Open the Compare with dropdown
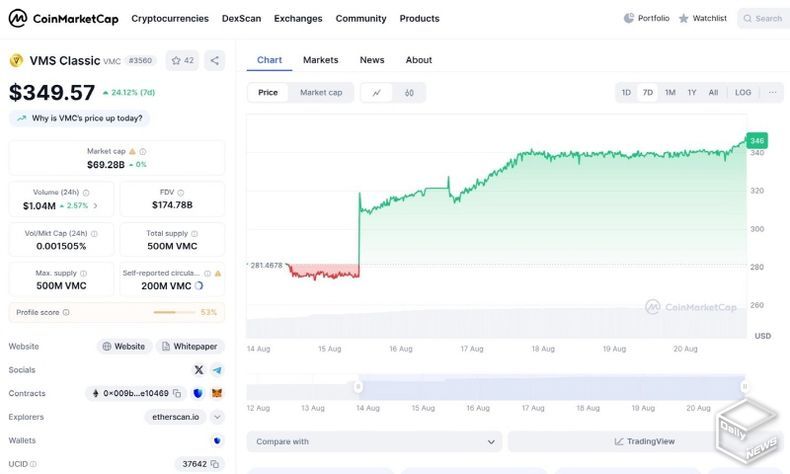 click(x=374, y=442)
